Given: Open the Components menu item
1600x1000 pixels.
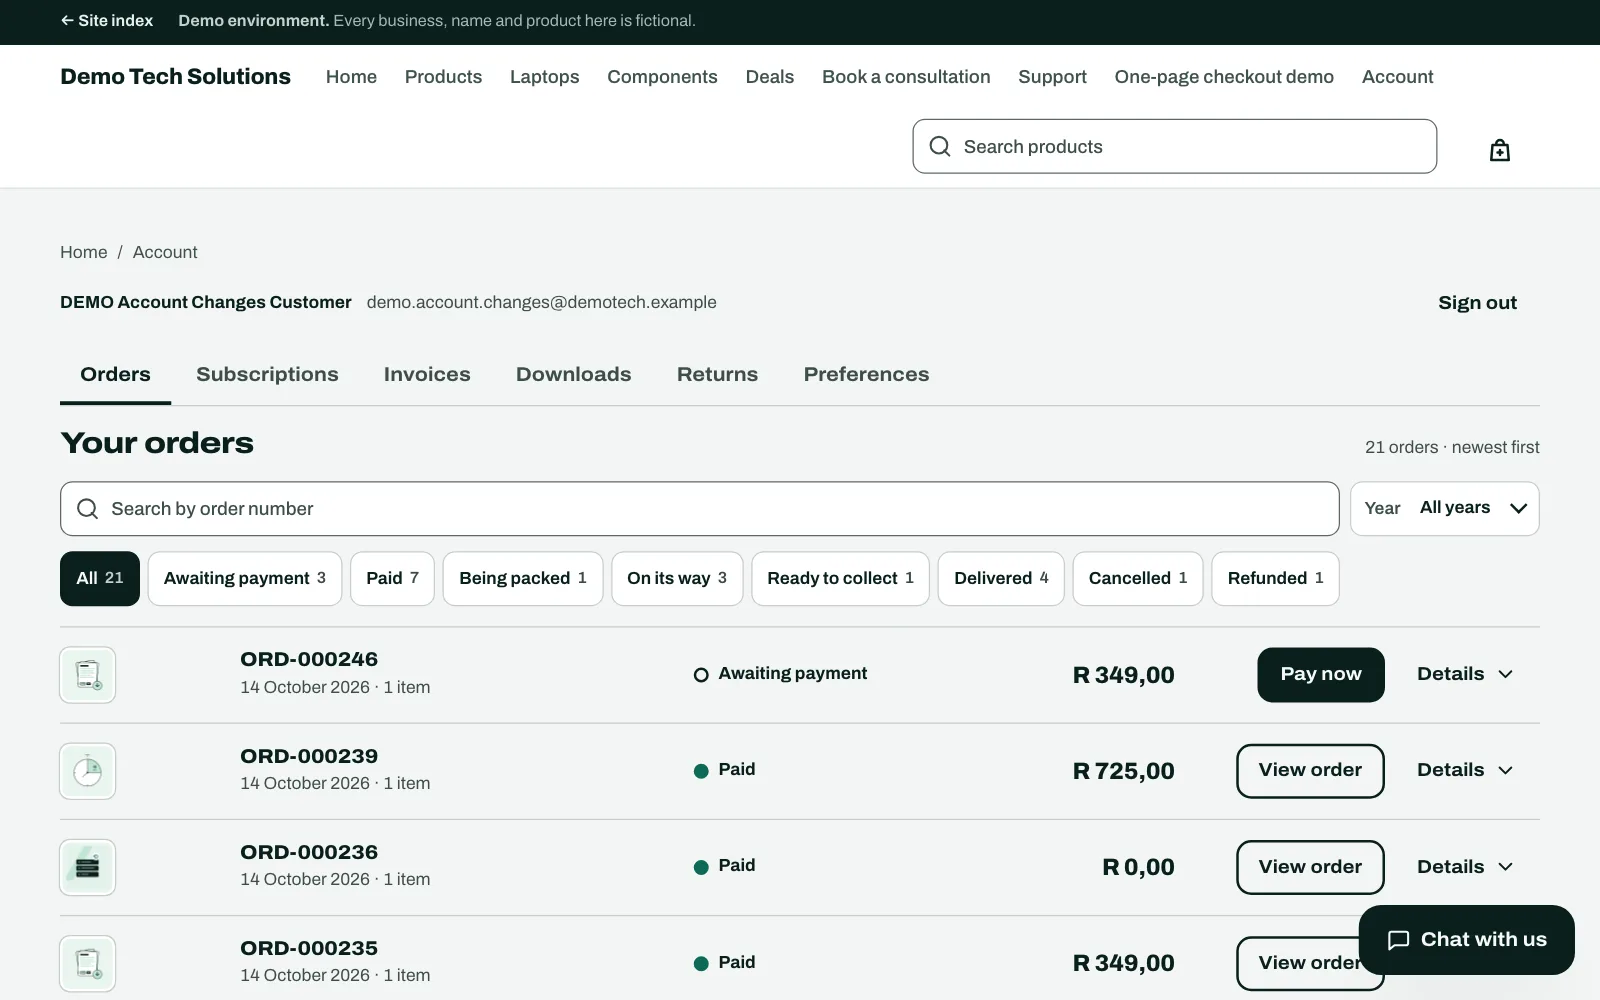Looking at the screenshot, I should pyautogui.click(x=662, y=77).
